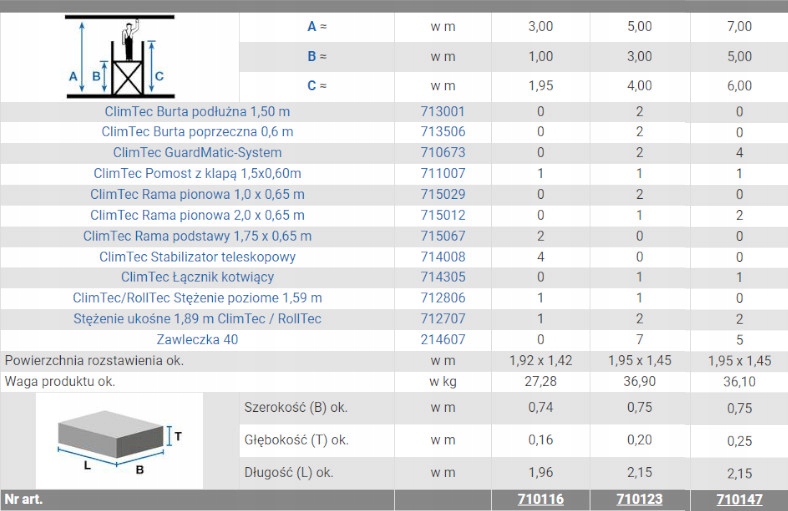Select 'Głębokość (T) ok.' label
Screen dimensions: 788x511
(296, 440)
